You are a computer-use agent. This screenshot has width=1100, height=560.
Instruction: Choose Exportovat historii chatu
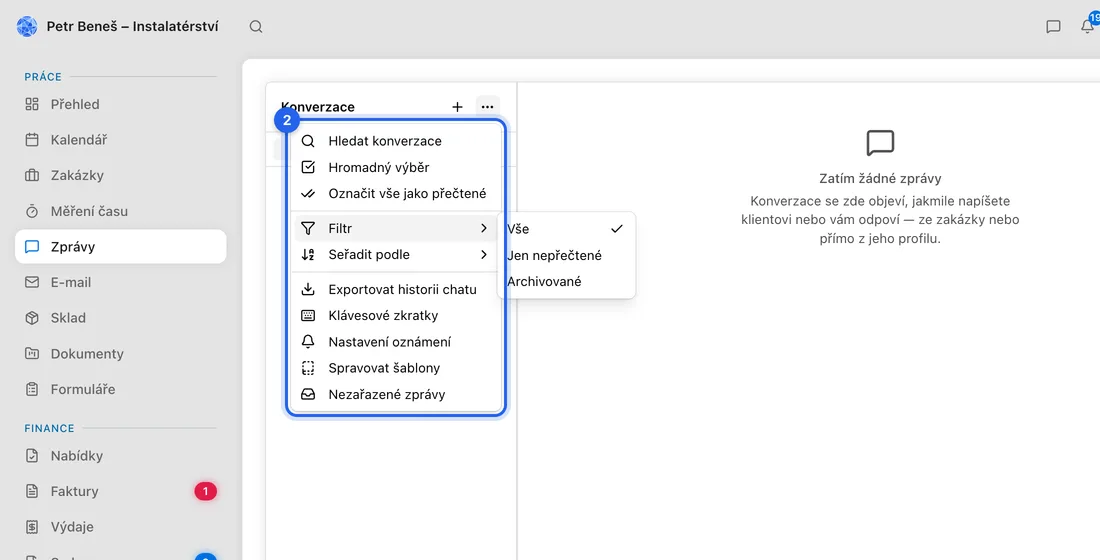396,289
